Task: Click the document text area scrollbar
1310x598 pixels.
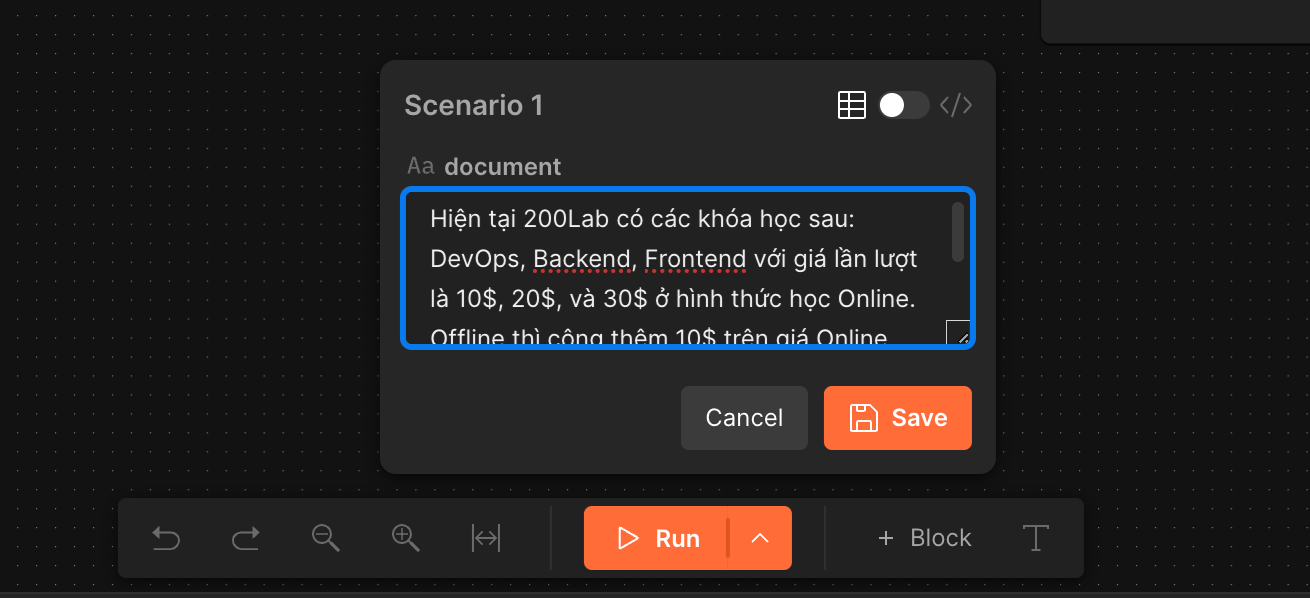Action: [x=957, y=232]
